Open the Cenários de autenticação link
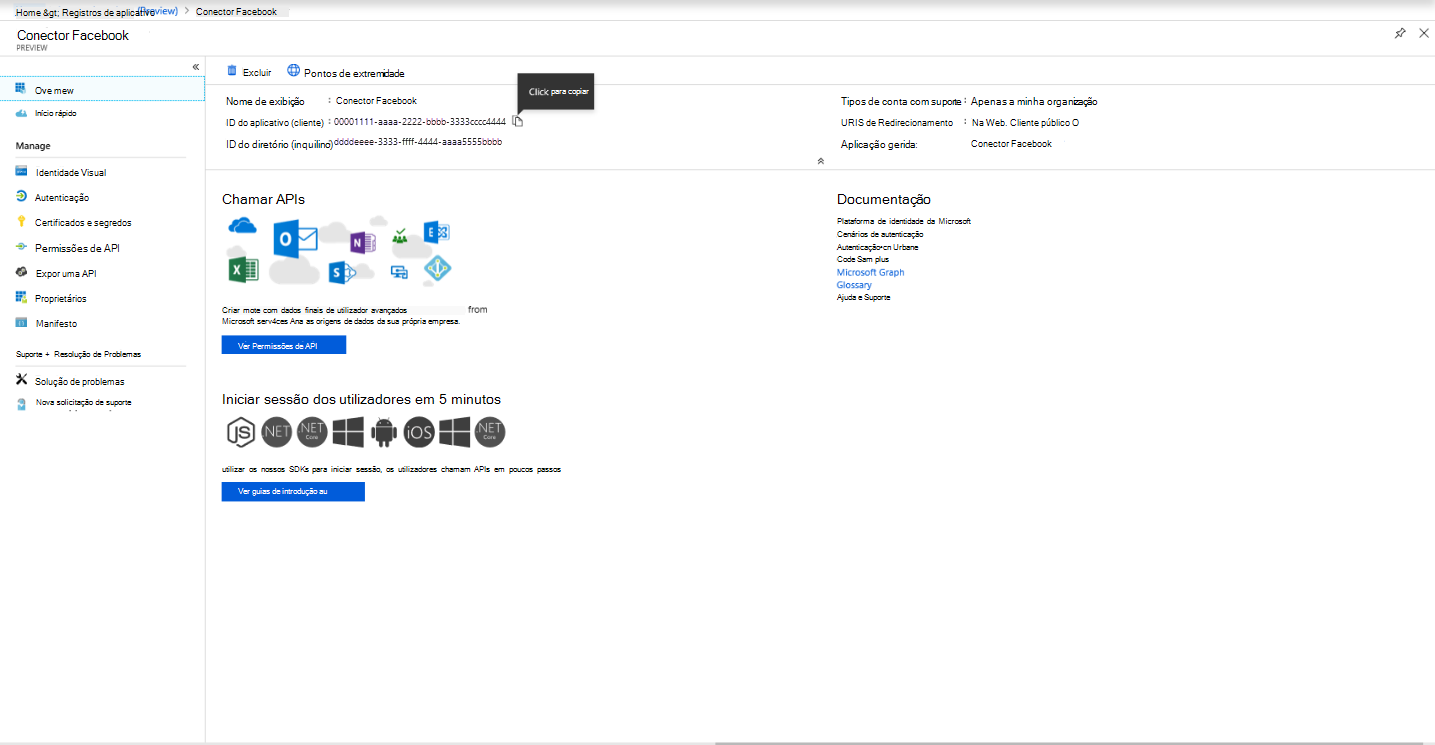The image size is (1435, 745). pyautogui.click(x=880, y=234)
